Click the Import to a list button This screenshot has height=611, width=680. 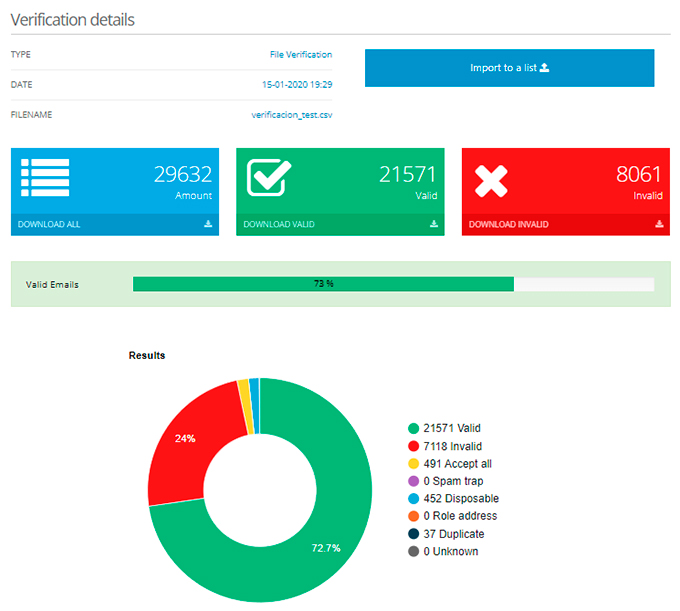pos(509,68)
